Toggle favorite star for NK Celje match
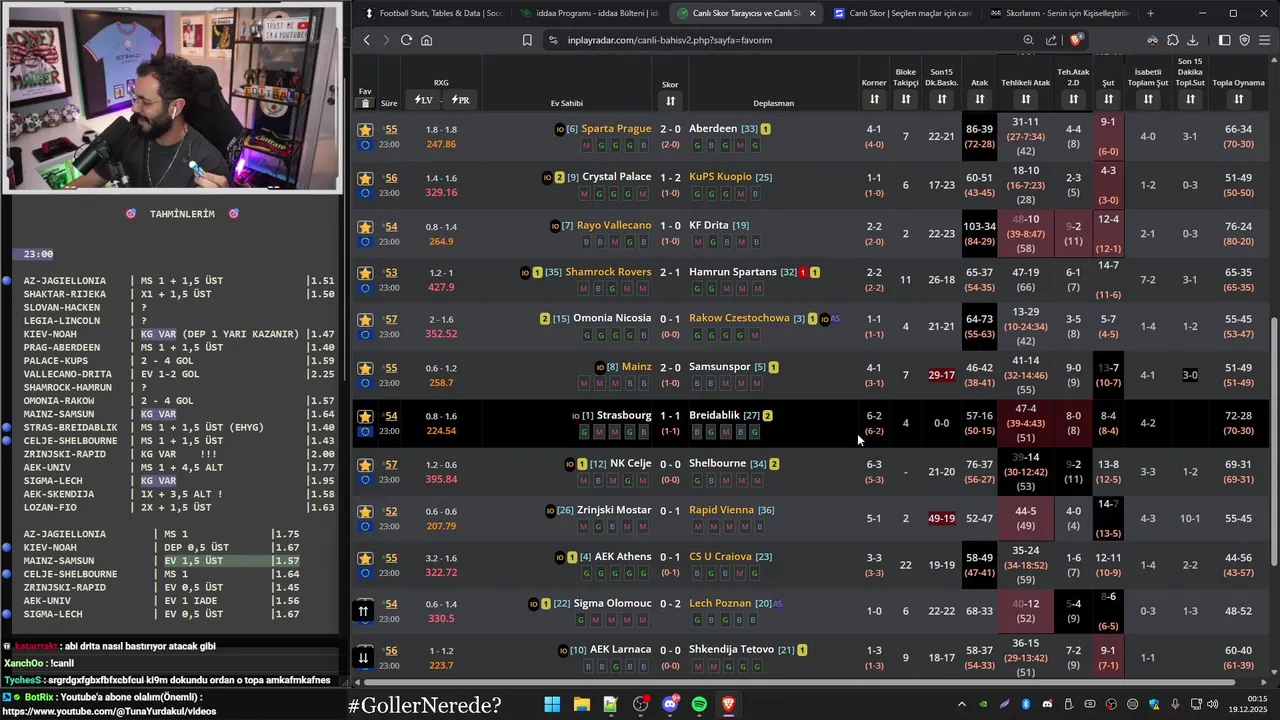 (x=365, y=465)
